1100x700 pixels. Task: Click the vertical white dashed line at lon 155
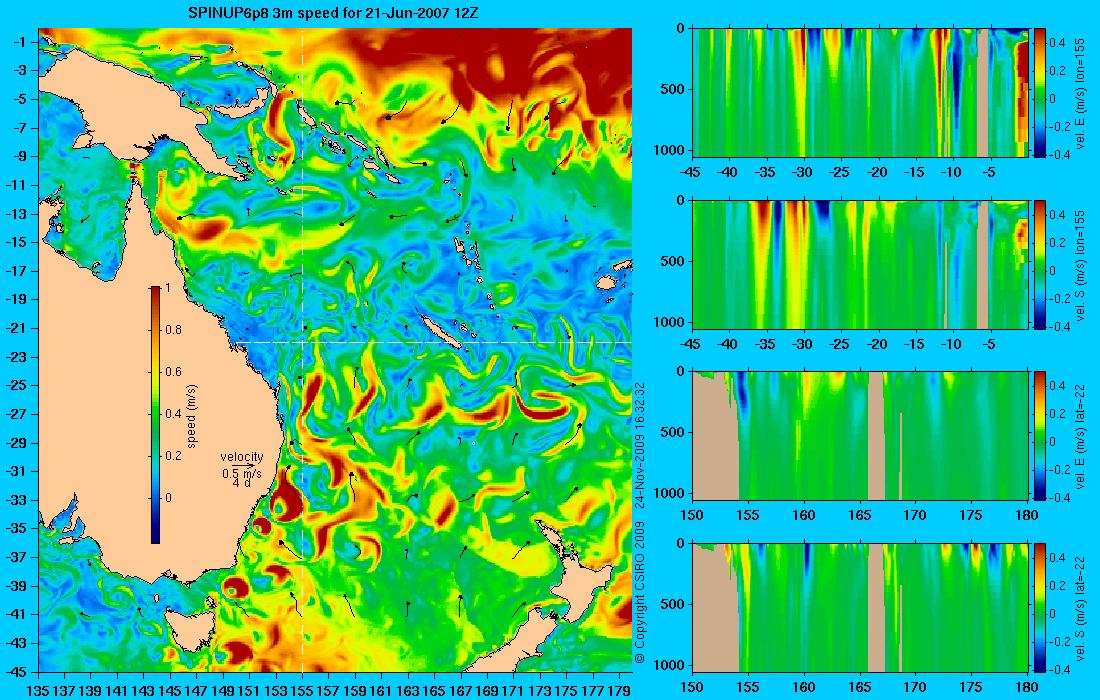302,350
